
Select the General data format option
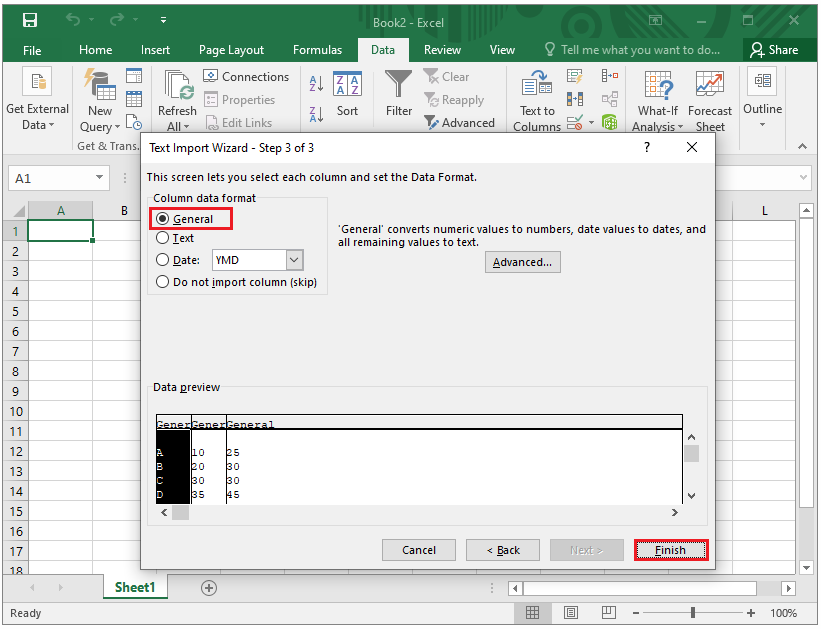click(162, 218)
